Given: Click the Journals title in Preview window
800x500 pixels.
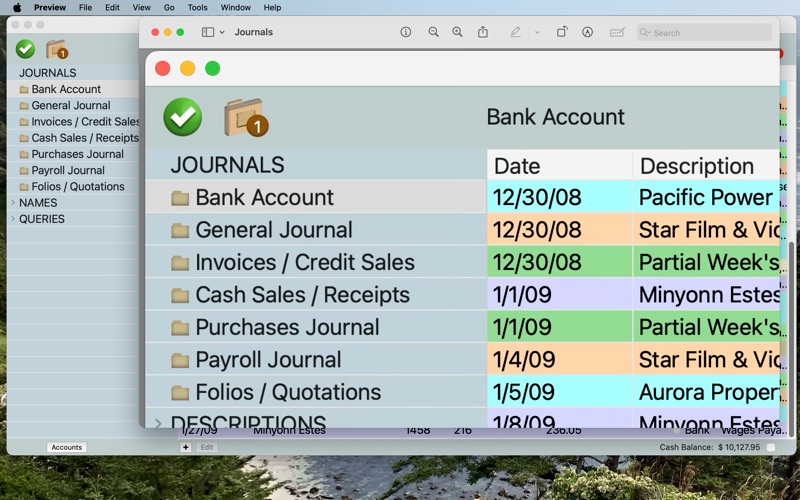Looking at the screenshot, I should coord(254,32).
